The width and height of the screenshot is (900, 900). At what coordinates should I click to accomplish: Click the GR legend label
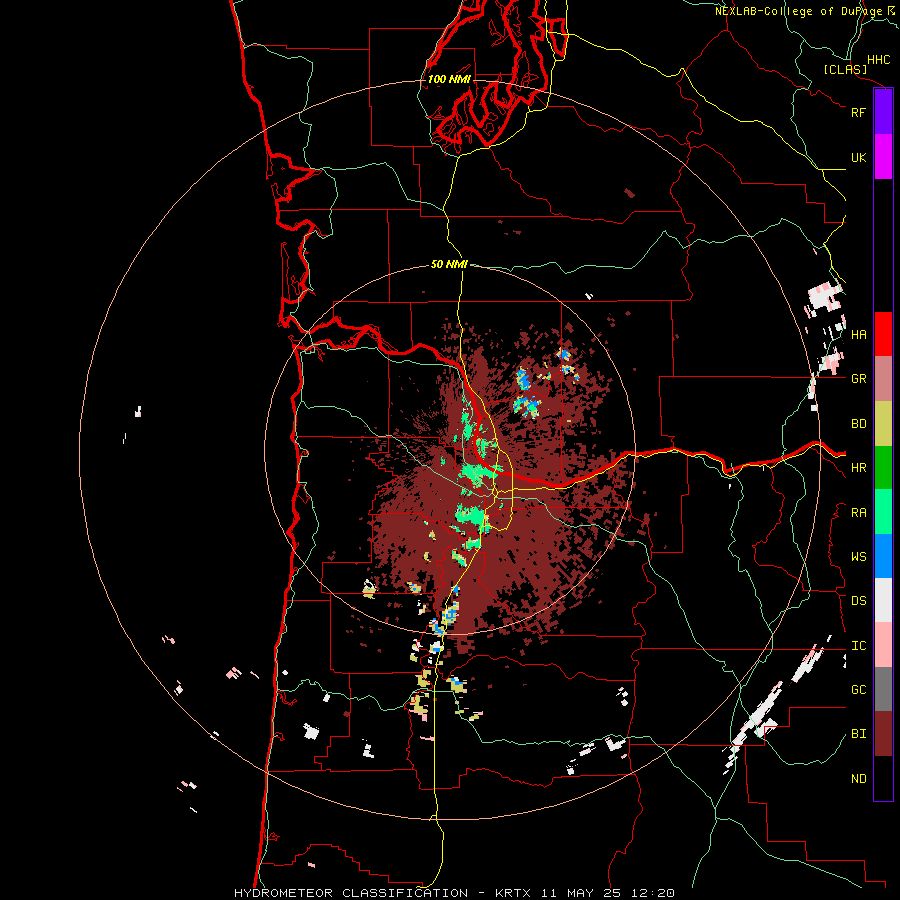[858, 379]
